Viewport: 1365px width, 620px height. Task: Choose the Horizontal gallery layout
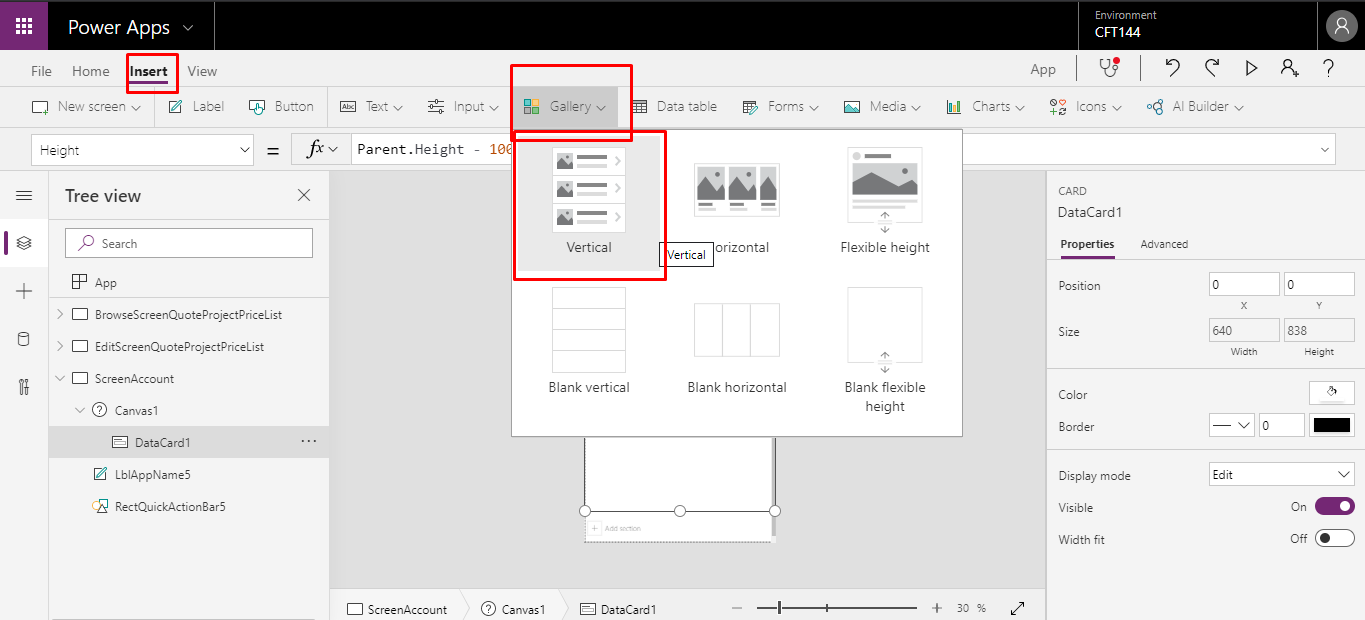point(737,201)
